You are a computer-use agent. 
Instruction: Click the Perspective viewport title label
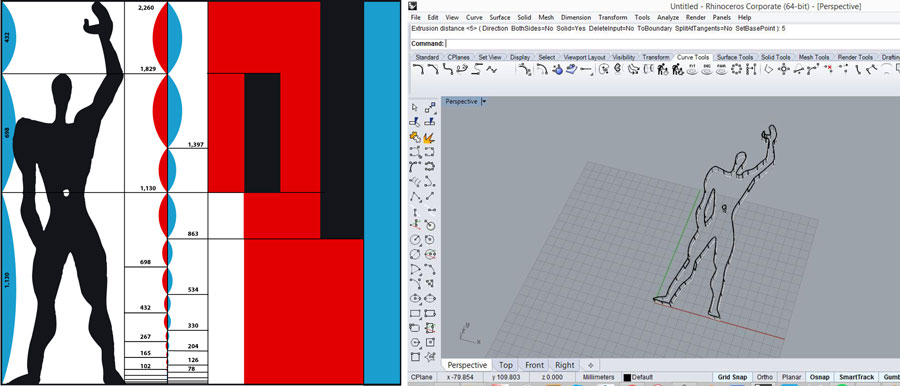461,101
